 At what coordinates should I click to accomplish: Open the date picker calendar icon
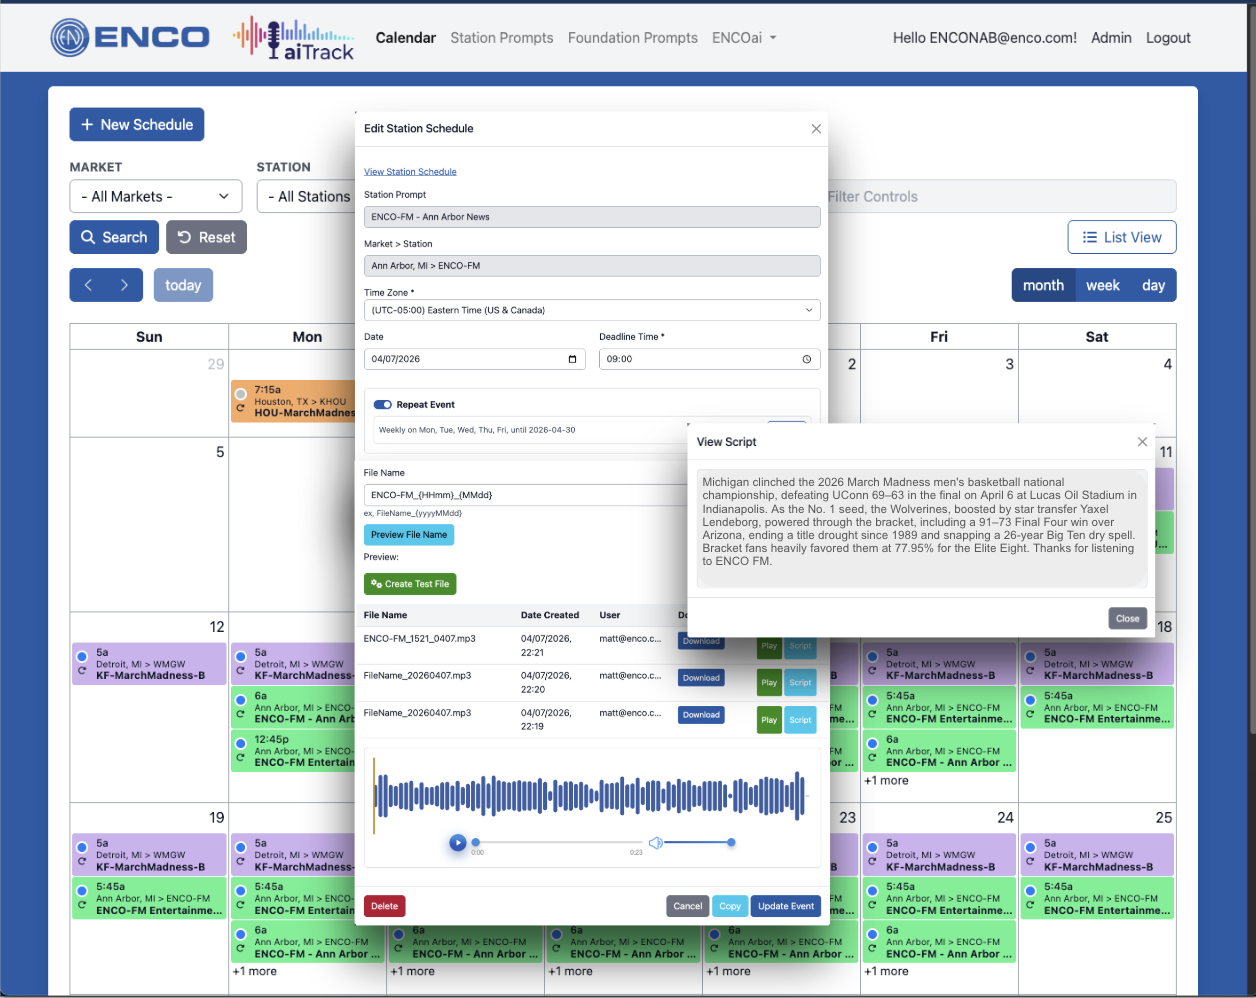pos(572,359)
